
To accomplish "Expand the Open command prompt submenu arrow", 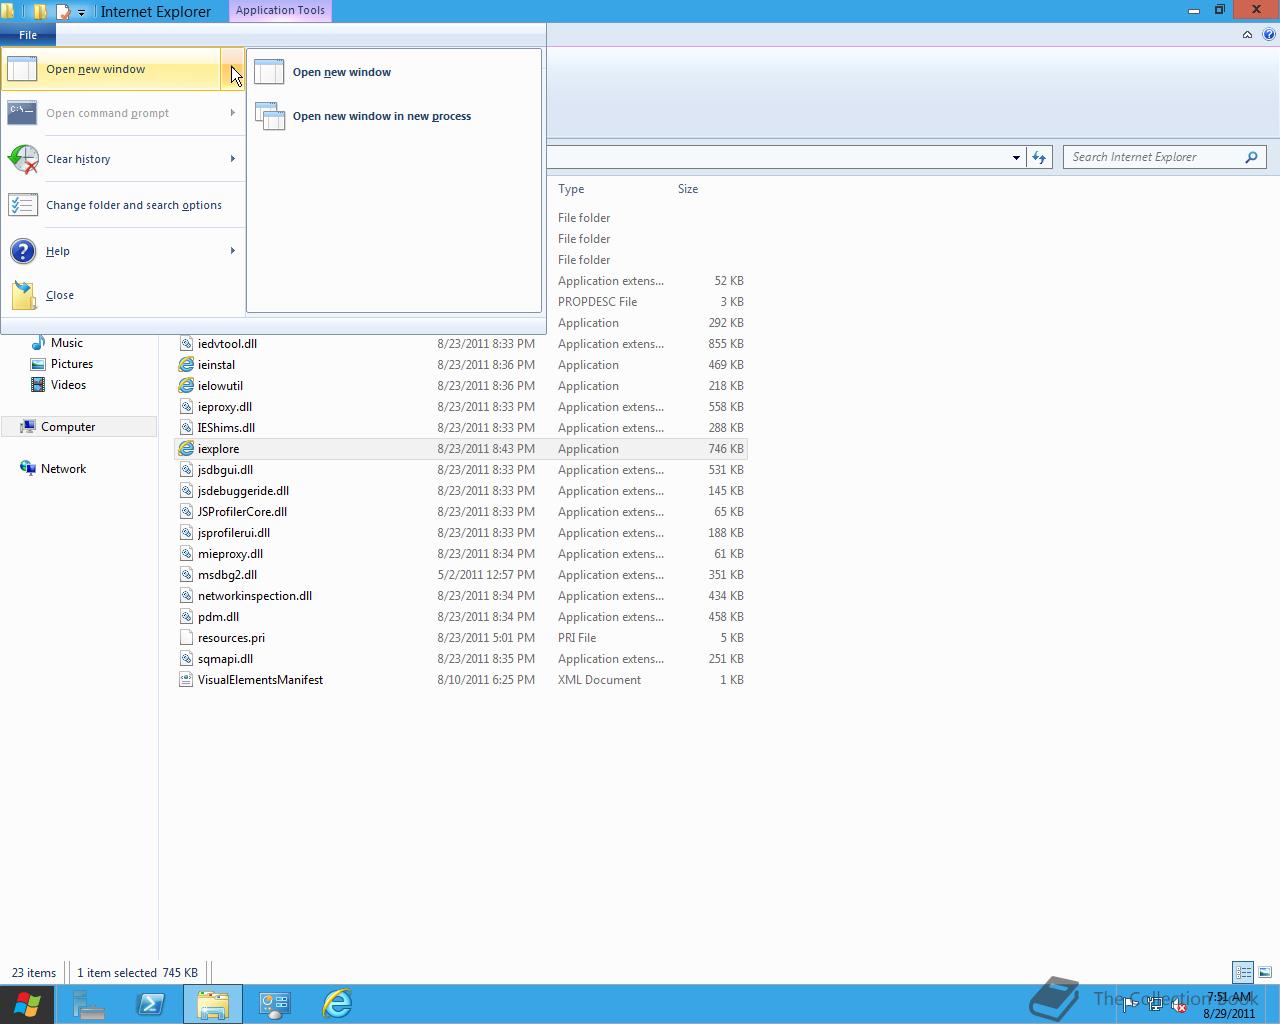I will click(x=233, y=113).
